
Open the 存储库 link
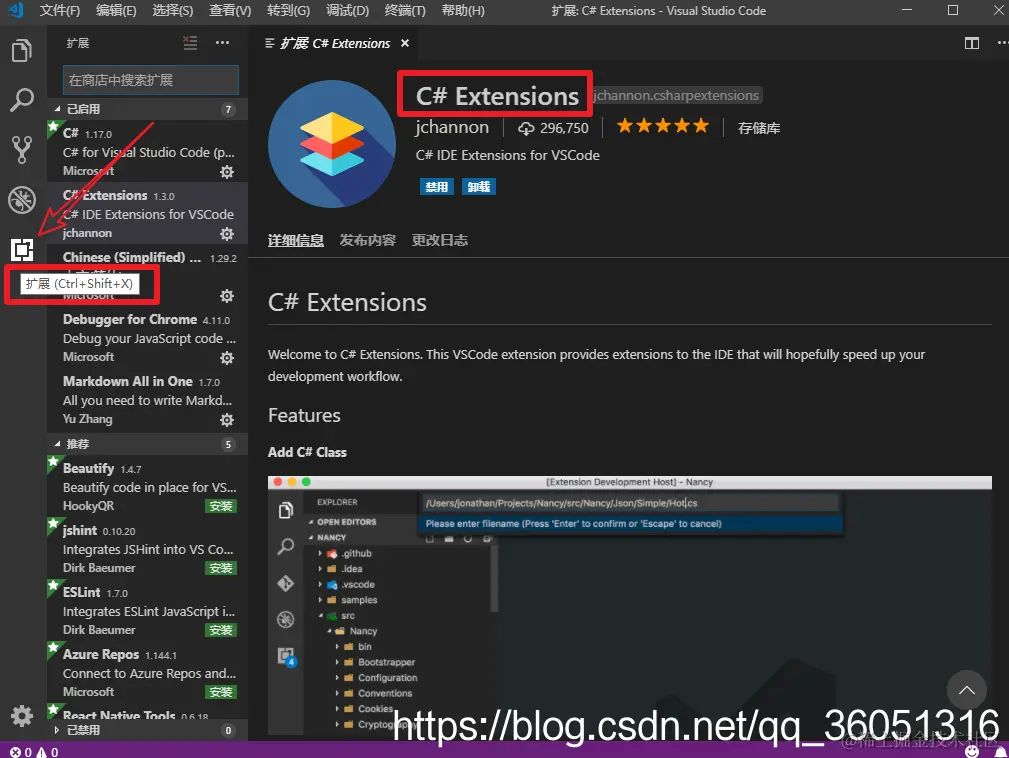tap(759, 128)
